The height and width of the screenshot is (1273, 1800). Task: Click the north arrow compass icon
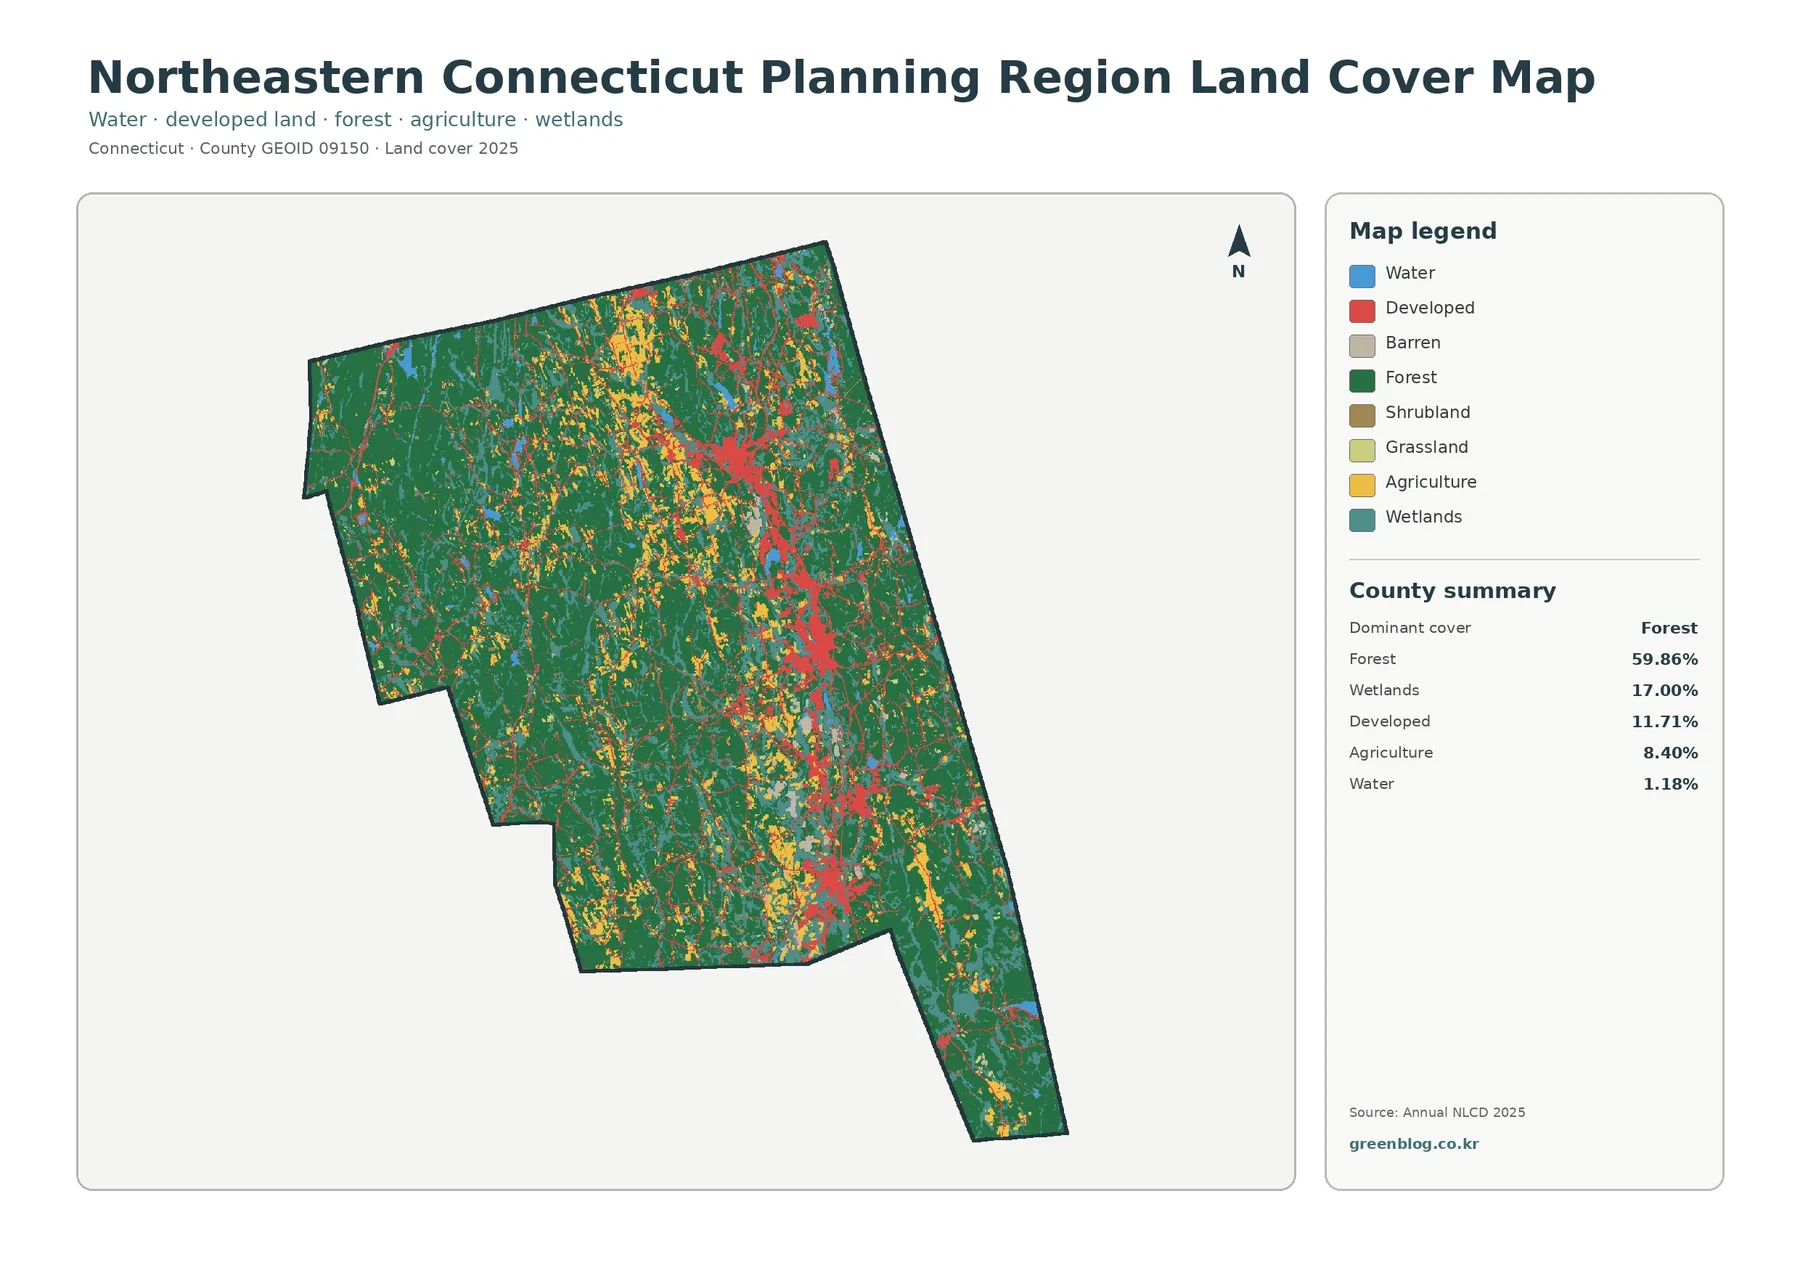tap(1239, 241)
